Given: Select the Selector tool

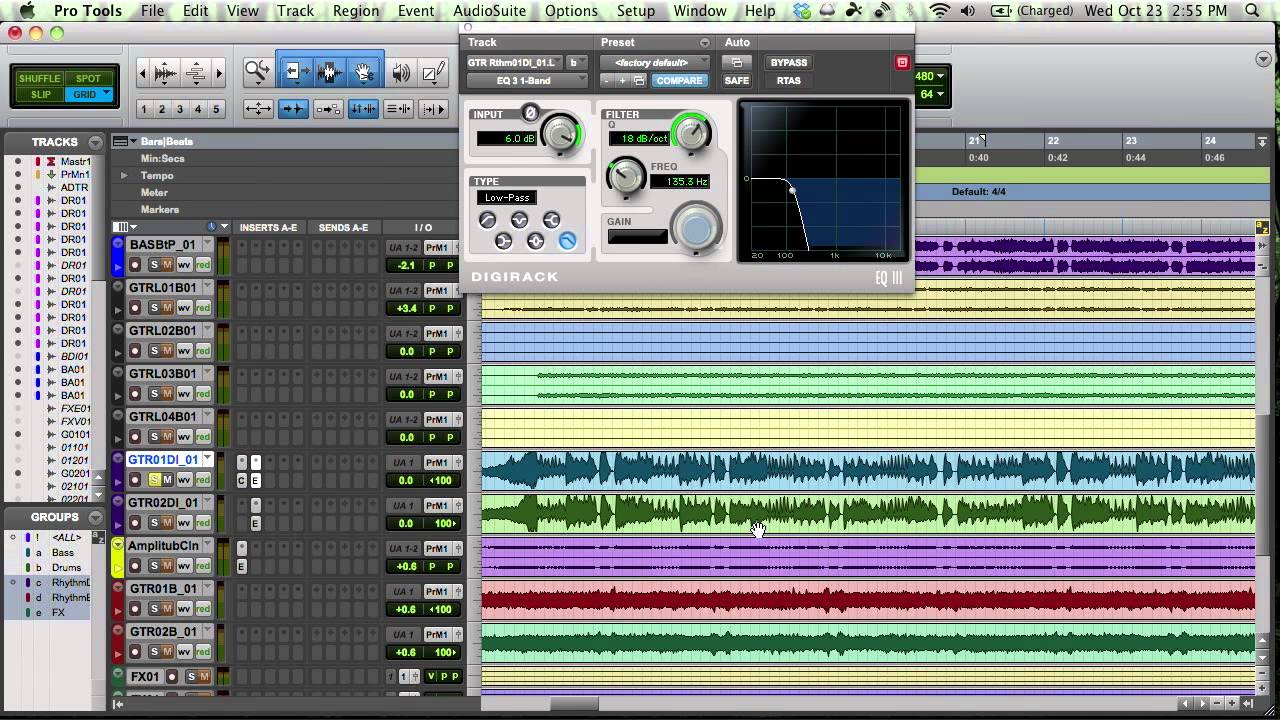Looking at the screenshot, I should [x=330, y=72].
